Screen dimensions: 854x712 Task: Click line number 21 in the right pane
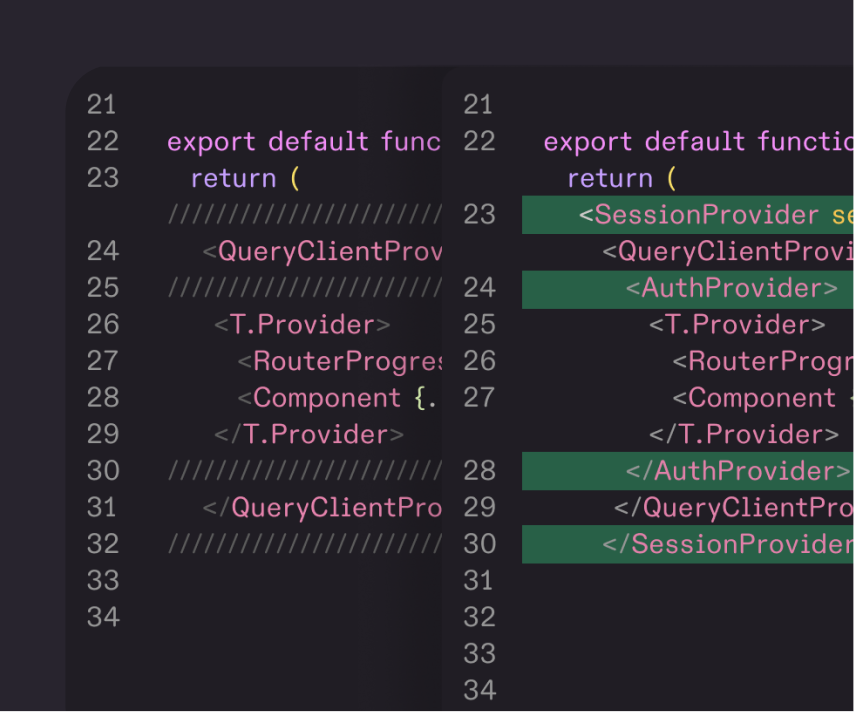(x=479, y=105)
